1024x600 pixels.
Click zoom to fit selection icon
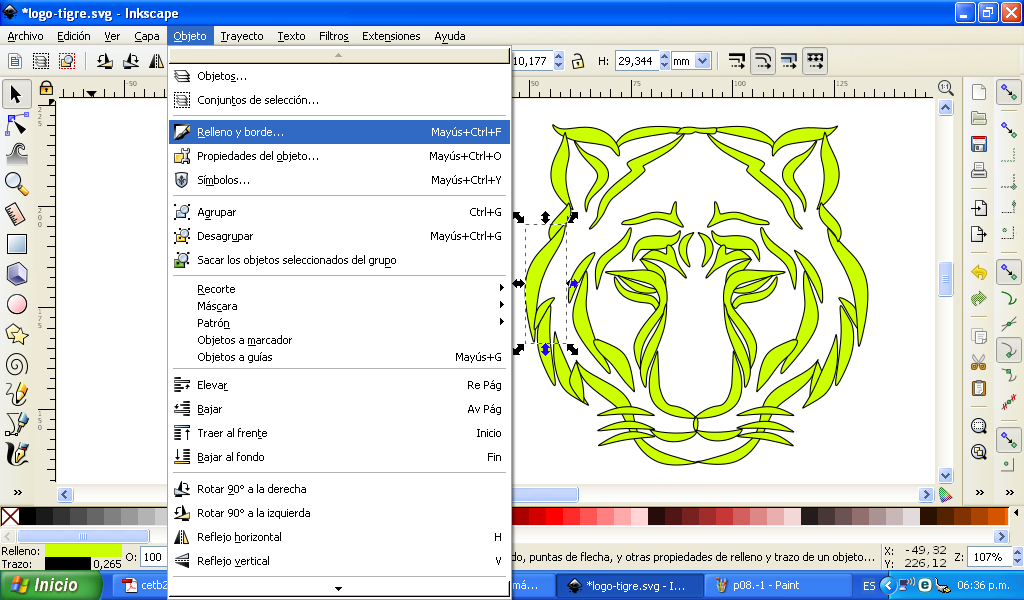978,426
